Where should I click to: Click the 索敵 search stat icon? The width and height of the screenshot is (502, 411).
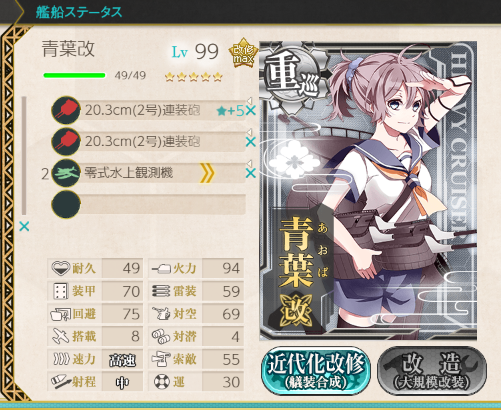coord(161,359)
